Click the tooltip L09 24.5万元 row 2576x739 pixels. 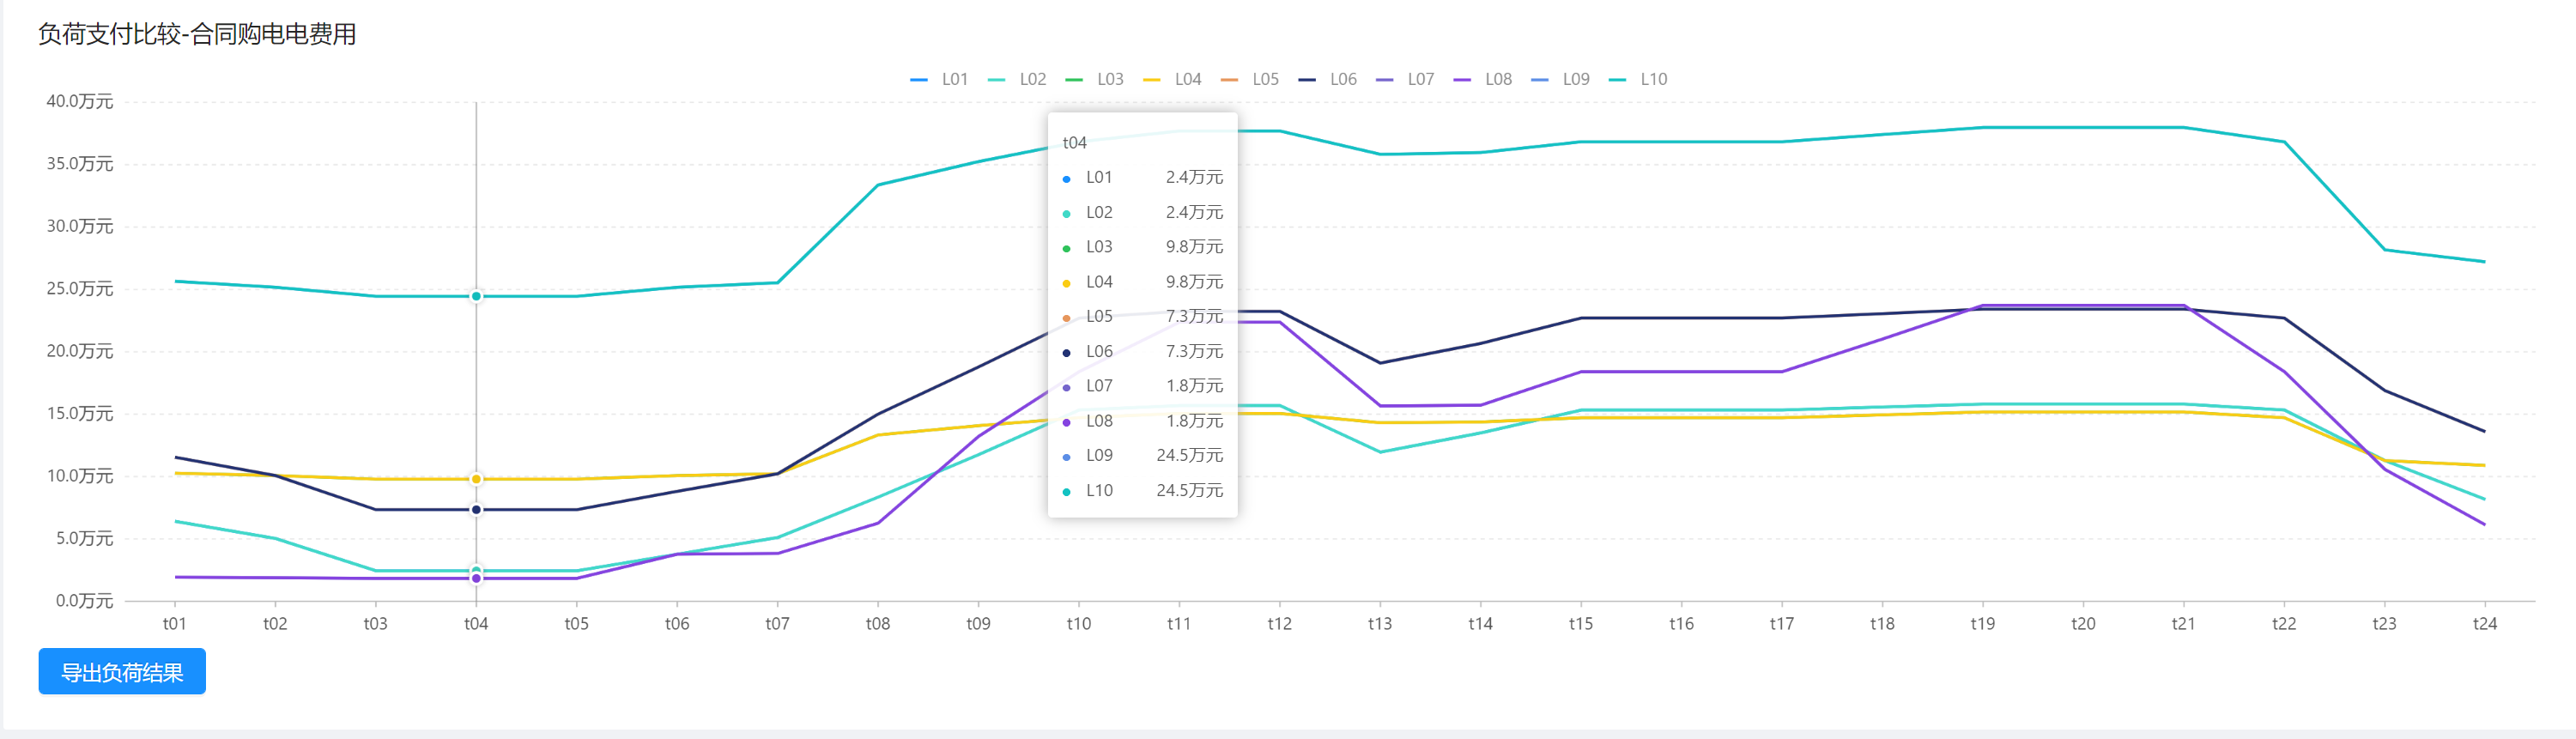(x=1142, y=456)
